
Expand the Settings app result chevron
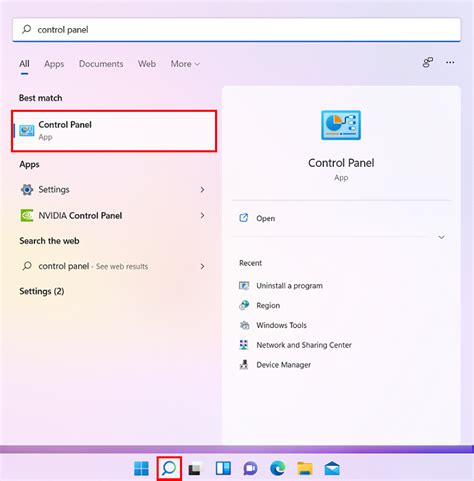point(202,190)
